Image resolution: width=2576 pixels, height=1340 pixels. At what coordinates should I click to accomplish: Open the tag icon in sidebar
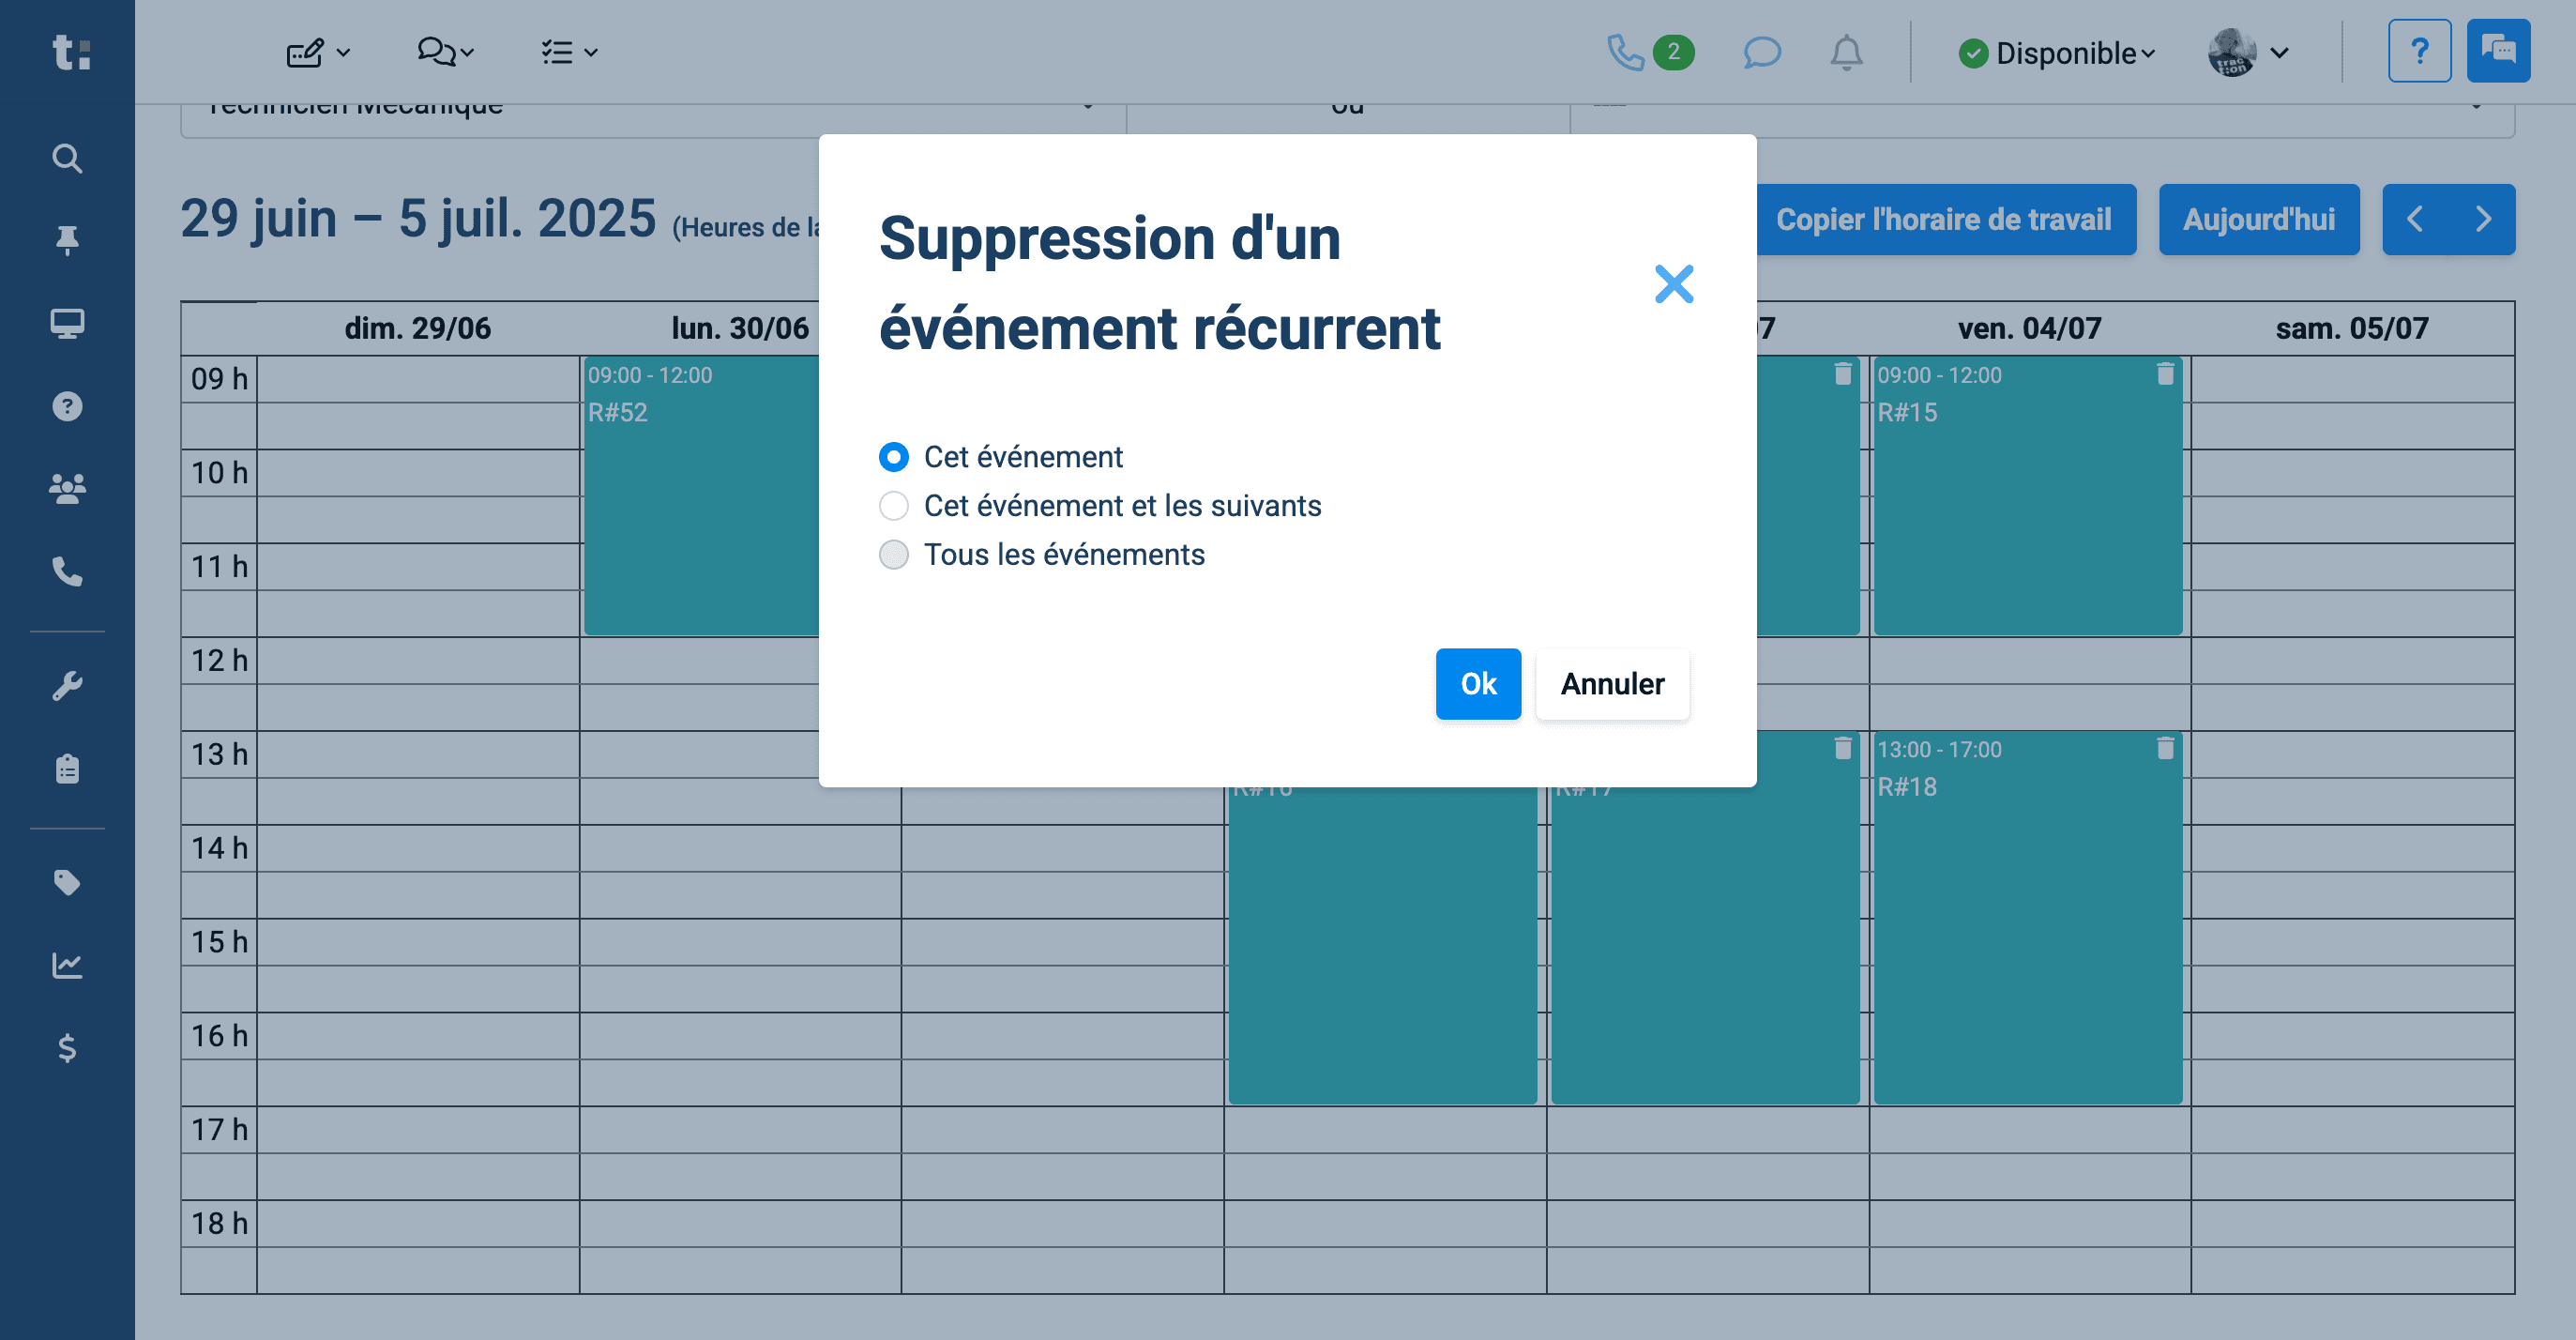coord(67,882)
